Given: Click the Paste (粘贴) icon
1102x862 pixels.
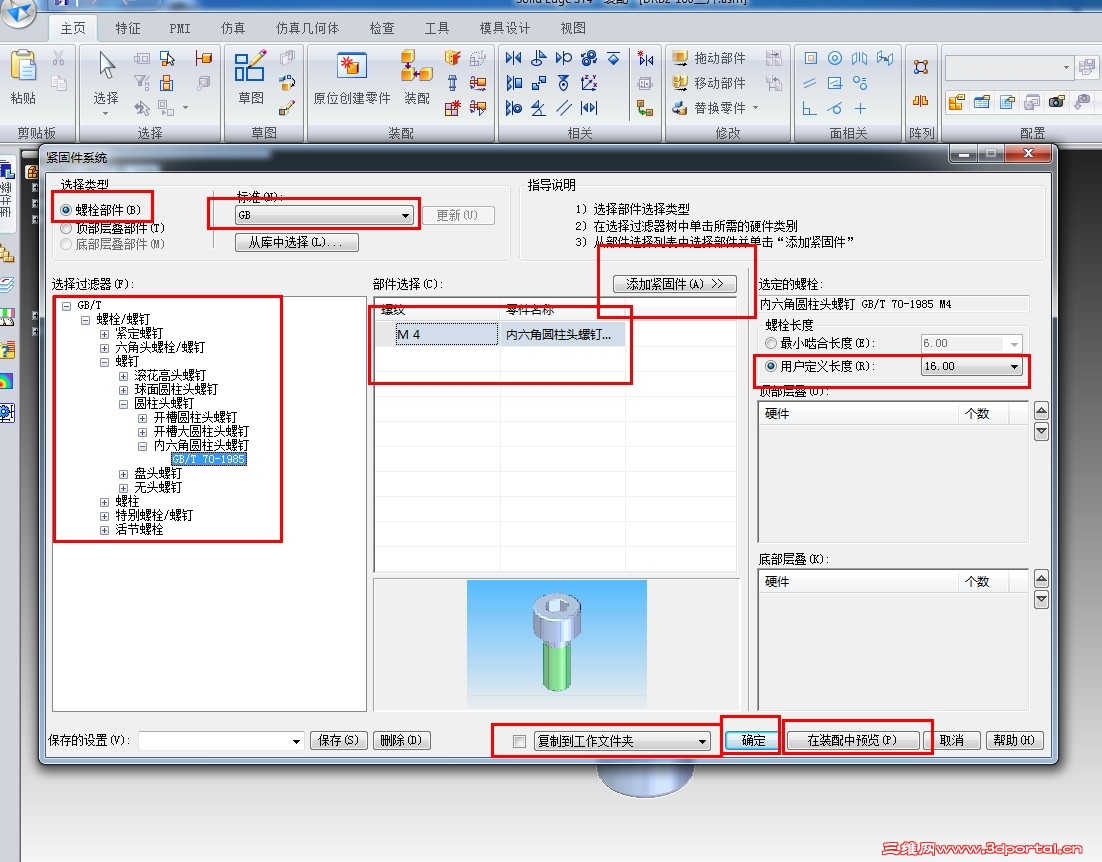Looking at the screenshot, I should click(x=23, y=67).
